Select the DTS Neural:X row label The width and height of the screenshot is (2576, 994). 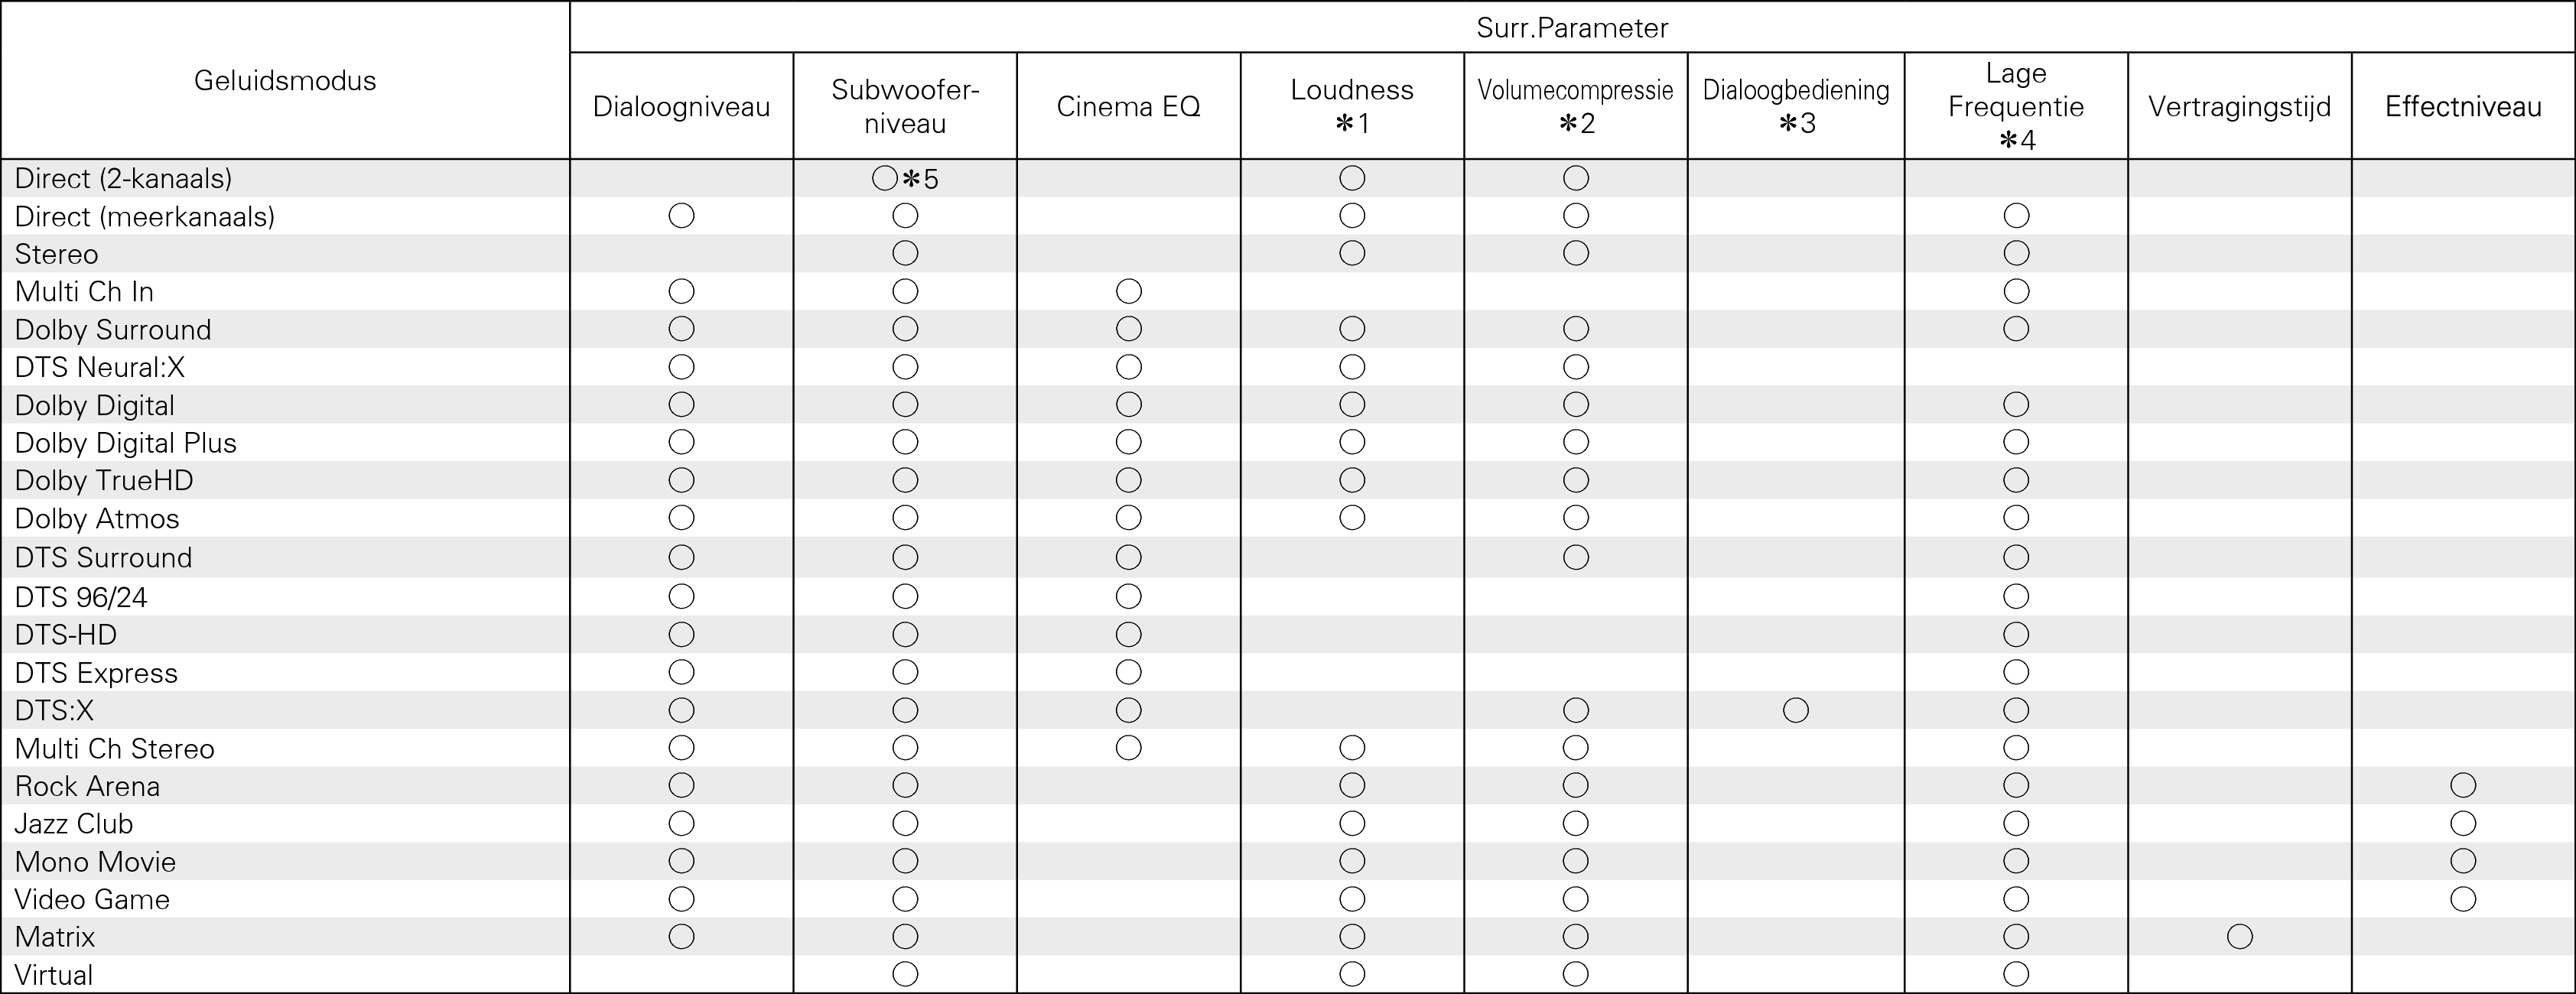(100, 368)
